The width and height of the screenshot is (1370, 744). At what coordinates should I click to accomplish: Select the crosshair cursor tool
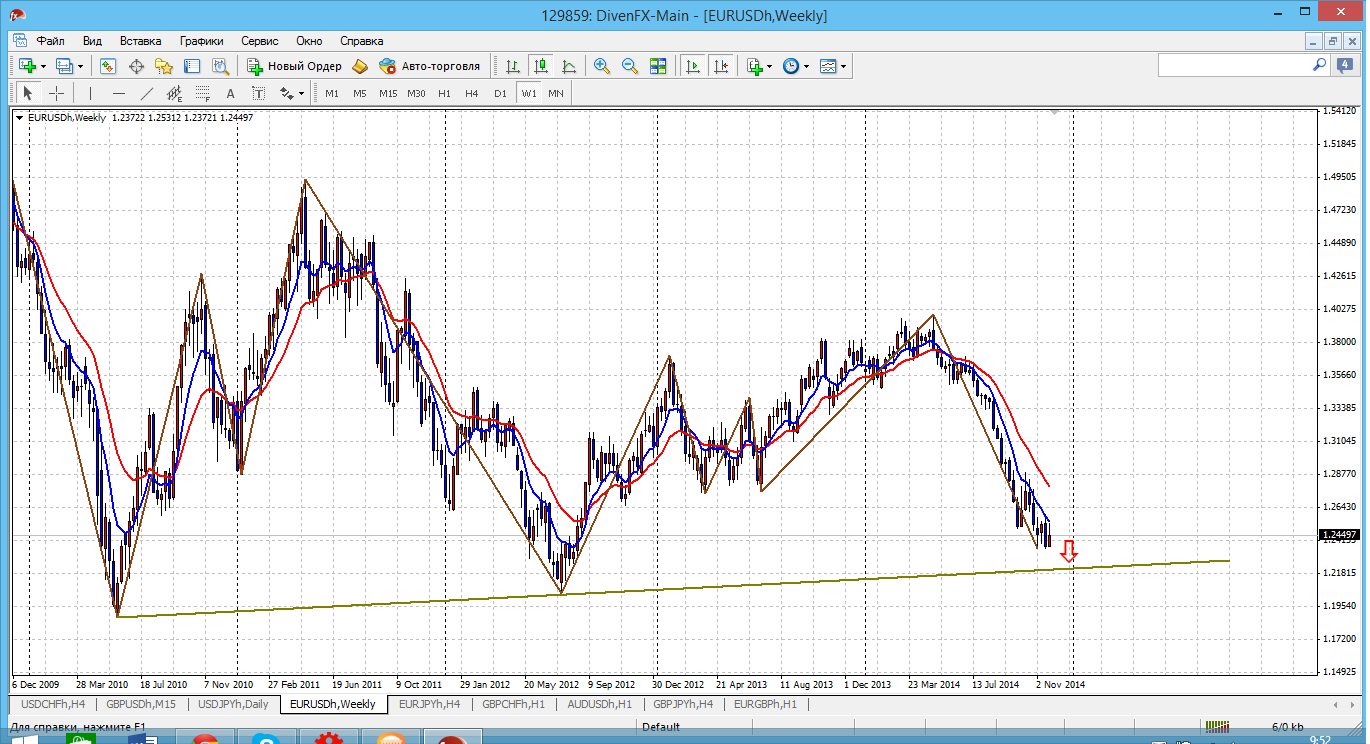point(57,93)
